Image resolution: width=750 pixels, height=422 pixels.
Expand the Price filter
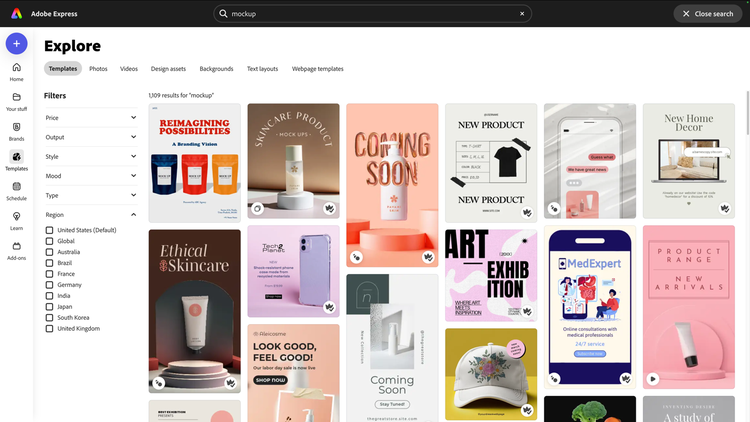tap(90, 118)
